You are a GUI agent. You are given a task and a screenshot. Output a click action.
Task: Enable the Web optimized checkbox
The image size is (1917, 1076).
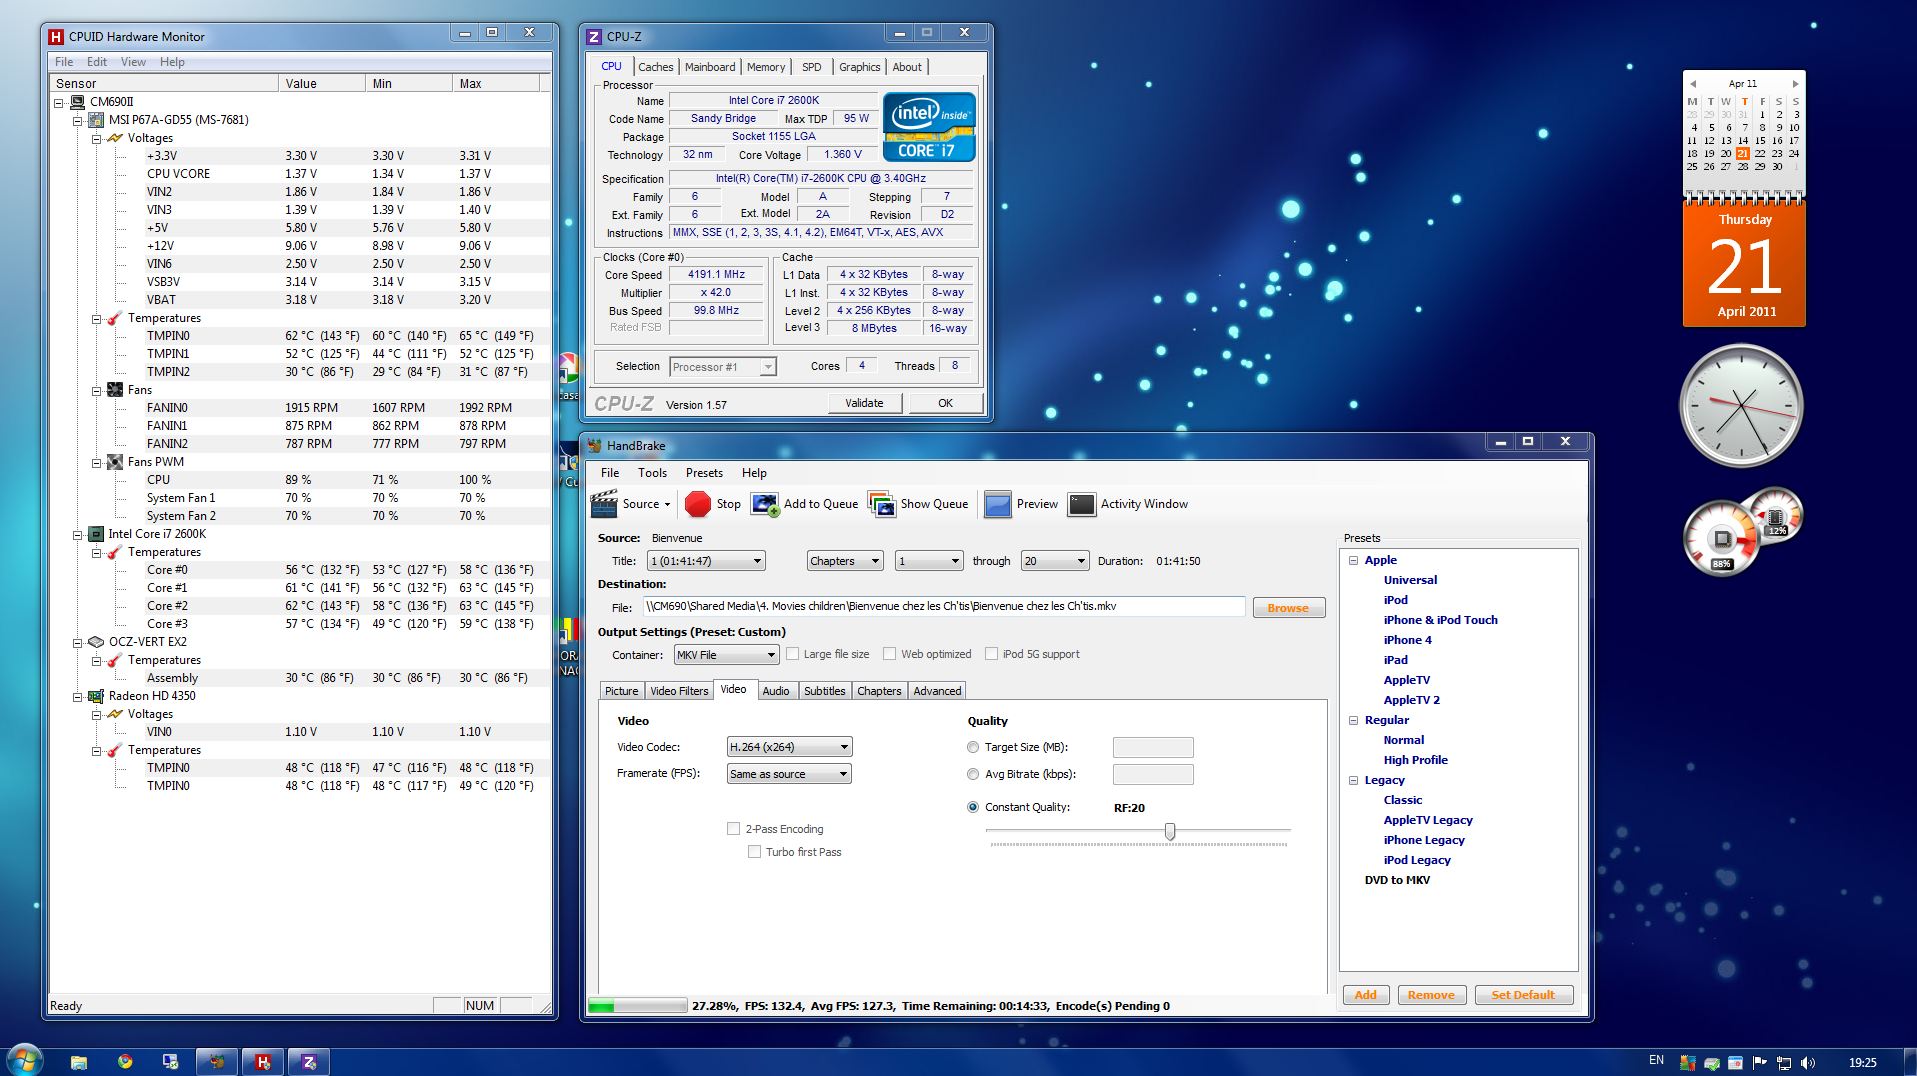pos(889,654)
